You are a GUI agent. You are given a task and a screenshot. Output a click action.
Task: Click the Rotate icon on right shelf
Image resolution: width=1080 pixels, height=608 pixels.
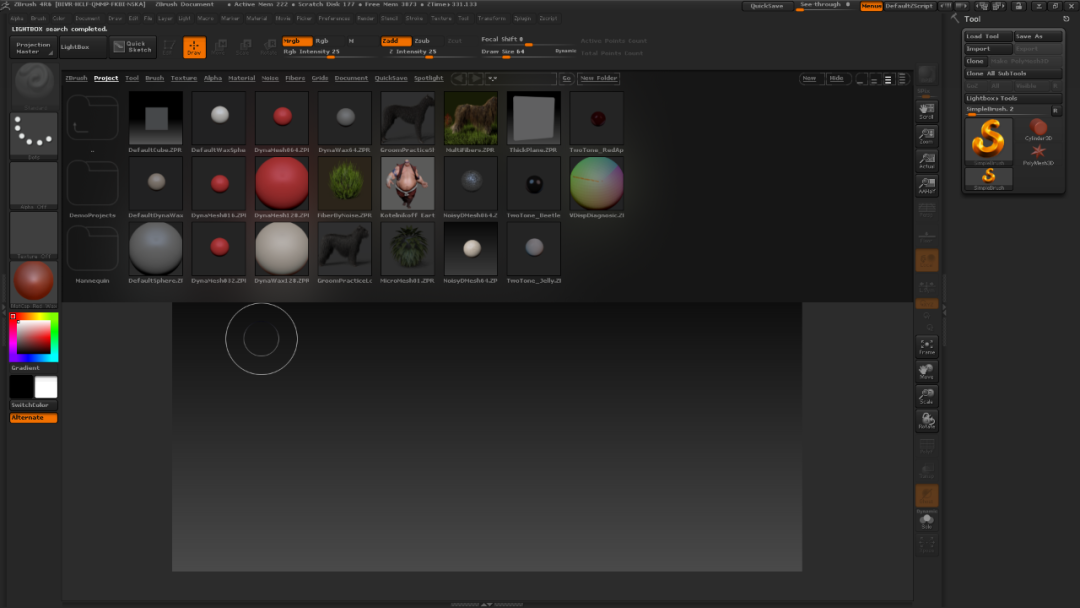point(926,421)
